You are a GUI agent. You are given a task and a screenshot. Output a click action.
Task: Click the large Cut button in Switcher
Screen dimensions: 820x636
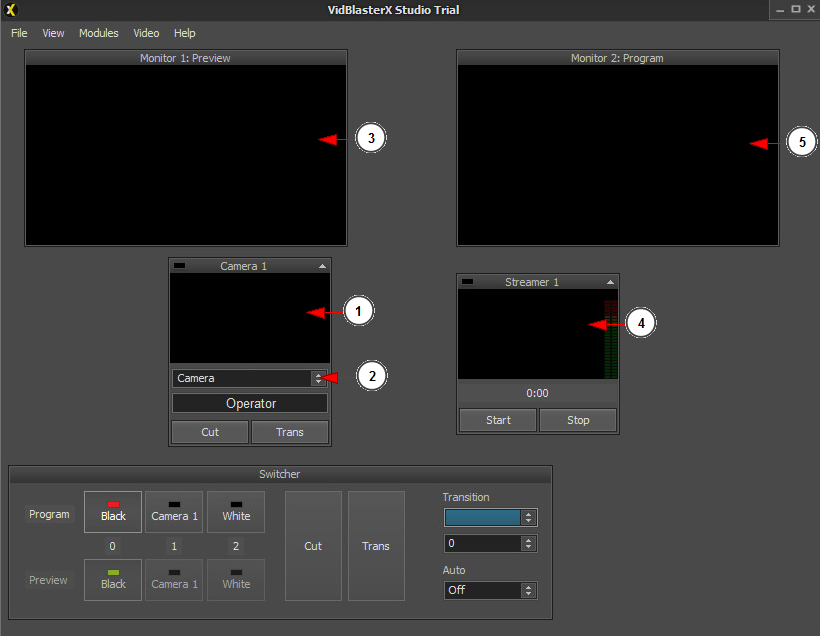pos(313,546)
